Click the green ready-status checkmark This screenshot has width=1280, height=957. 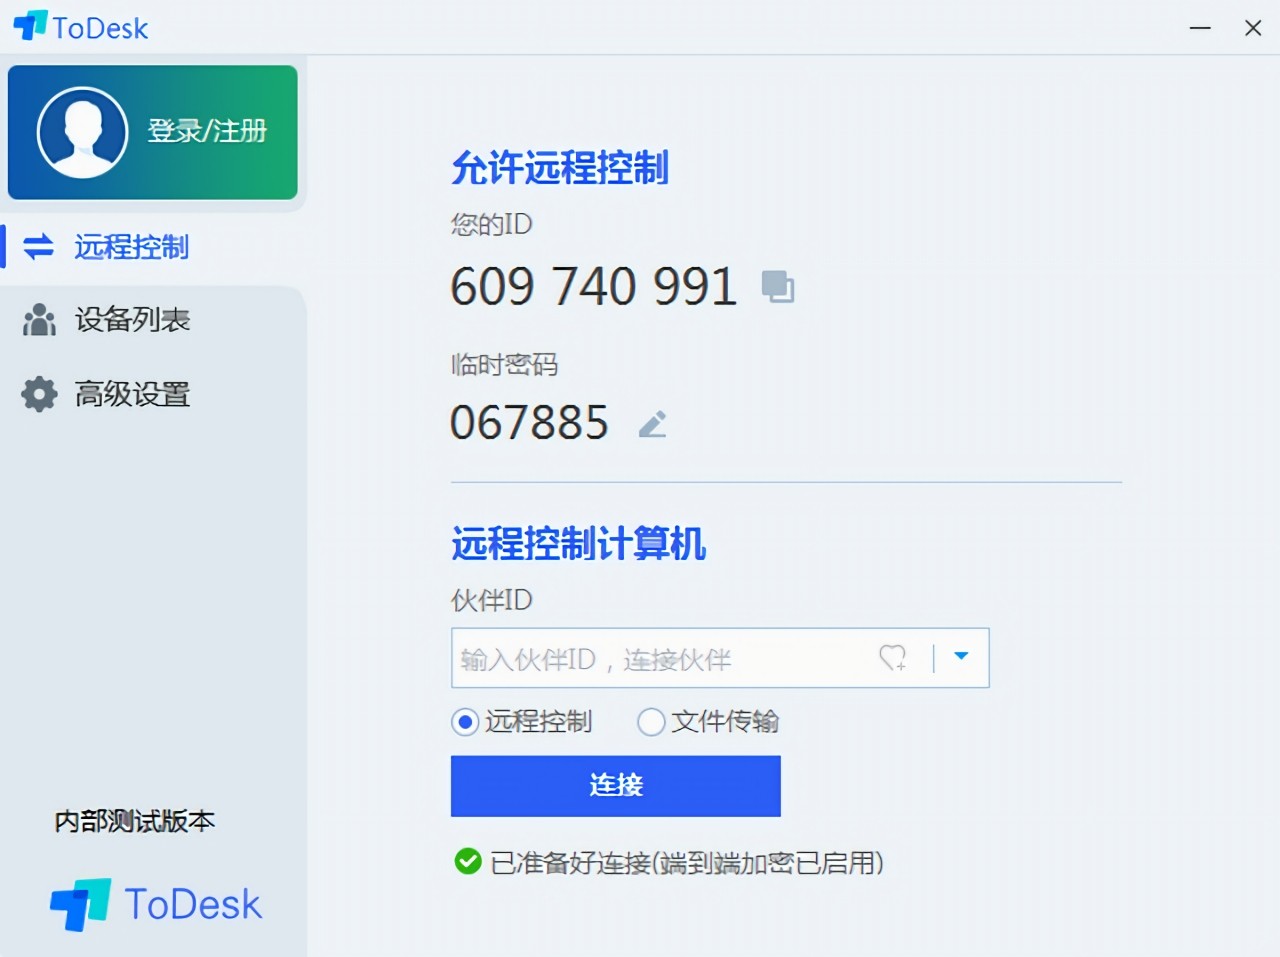pyautogui.click(x=466, y=862)
